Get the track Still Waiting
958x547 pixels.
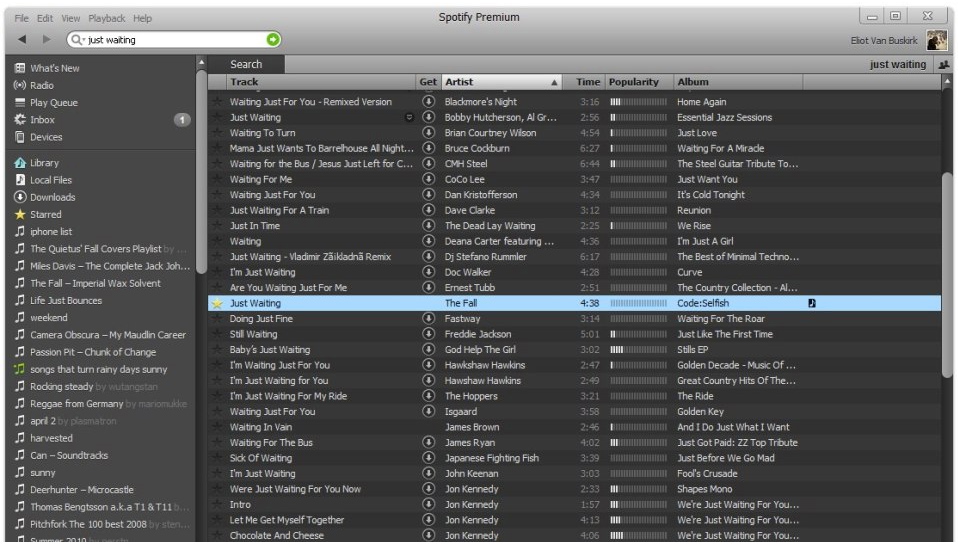[429, 334]
